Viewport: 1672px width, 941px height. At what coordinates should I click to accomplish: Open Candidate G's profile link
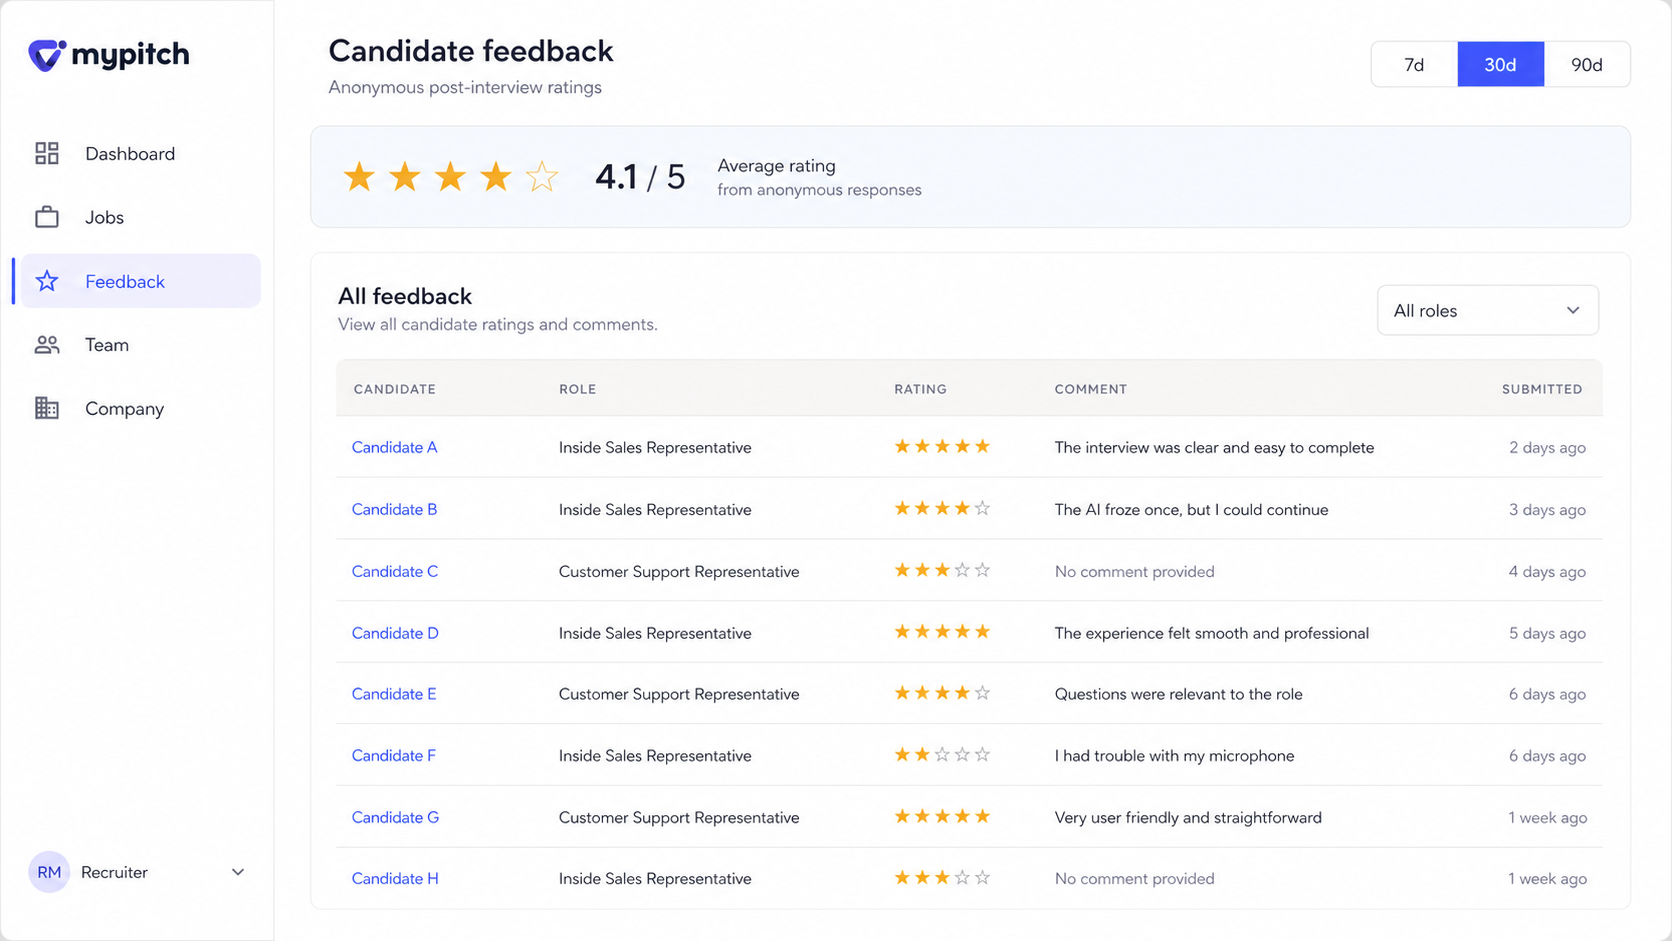pos(395,817)
